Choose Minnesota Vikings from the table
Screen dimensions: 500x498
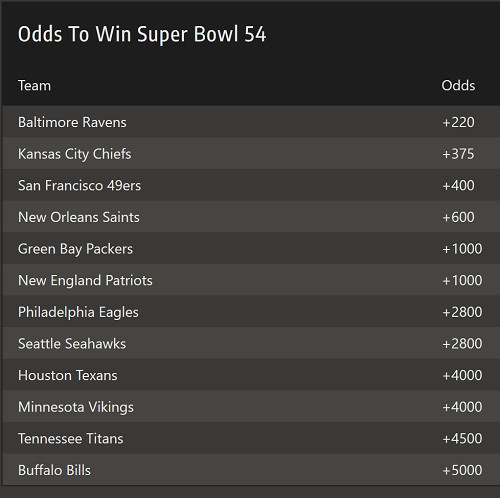(x=76, y=407)
